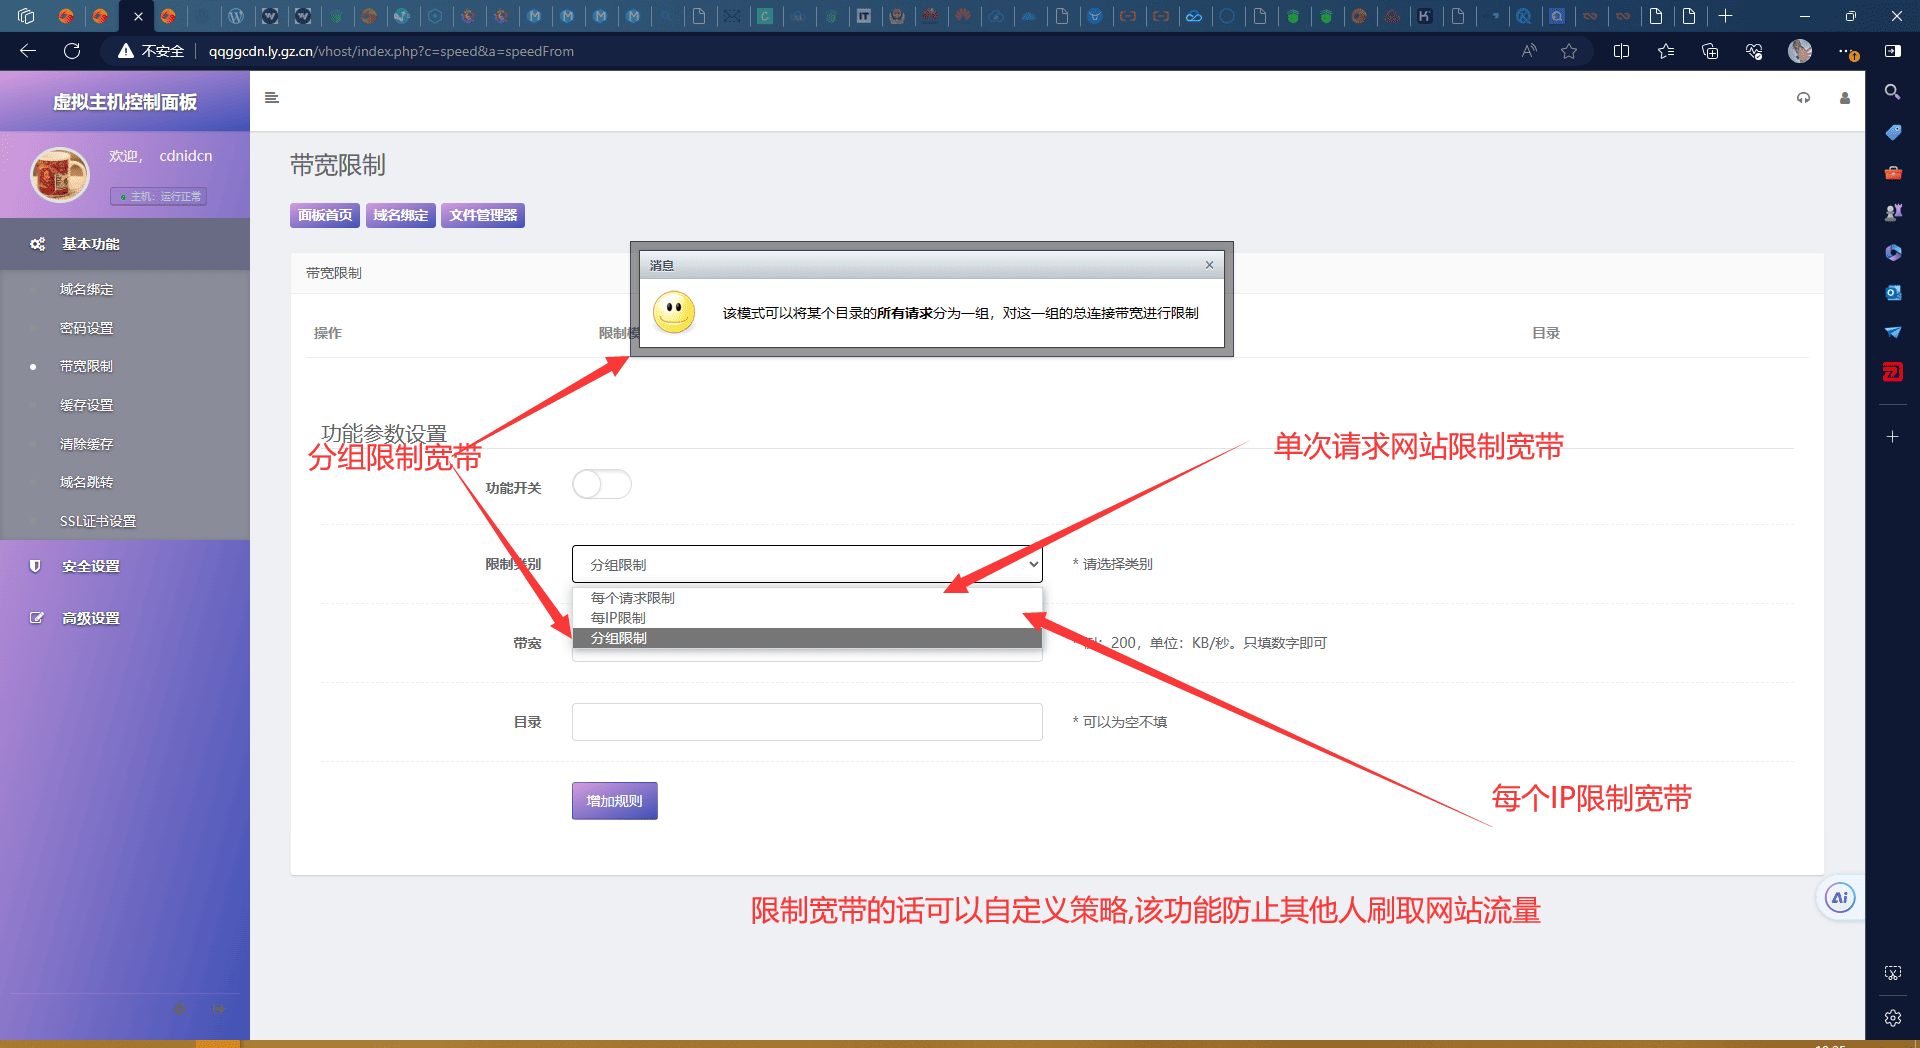Select 每个请求限制 from the dropdown list
Image resolution: width=1920 pixels, height=1048 pixels.
[x=633, y=598]
